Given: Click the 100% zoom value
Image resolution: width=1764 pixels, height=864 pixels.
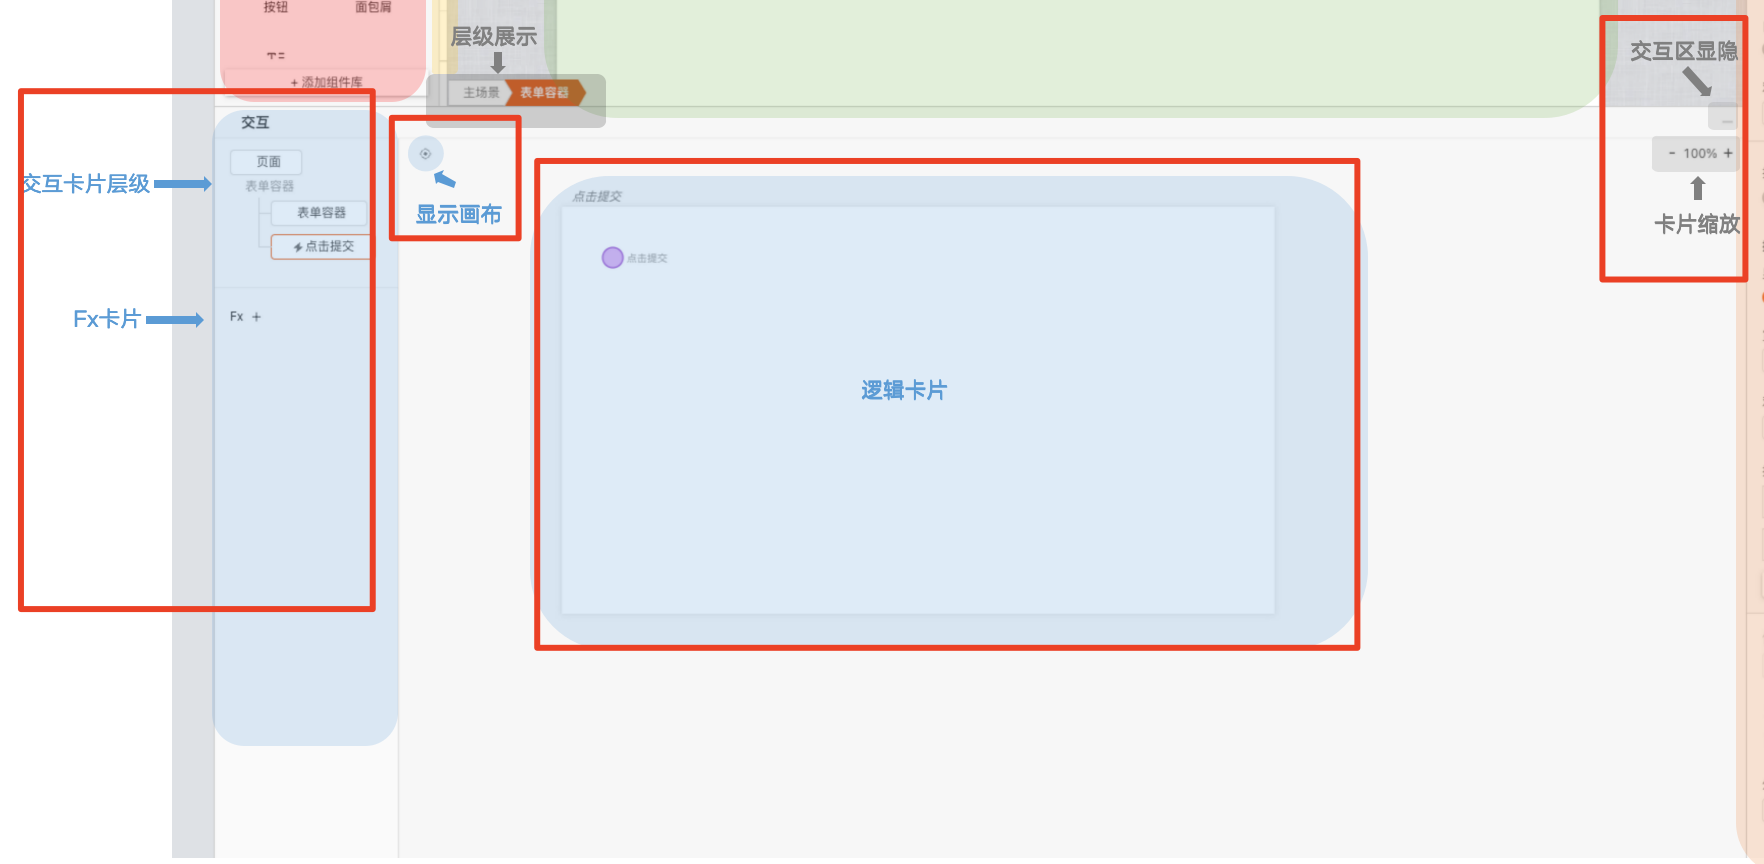Looking at the screenshot, I should [x=1700, y=153].
